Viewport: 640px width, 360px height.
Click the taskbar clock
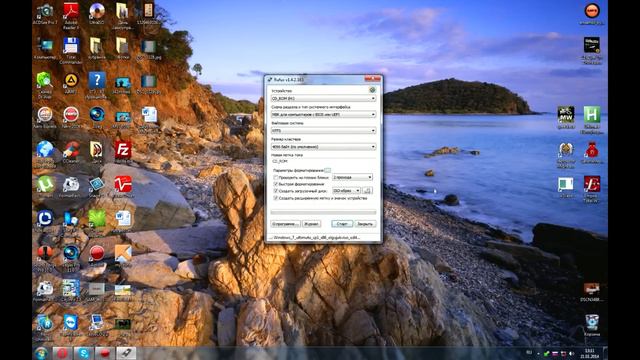coord(589,353)
